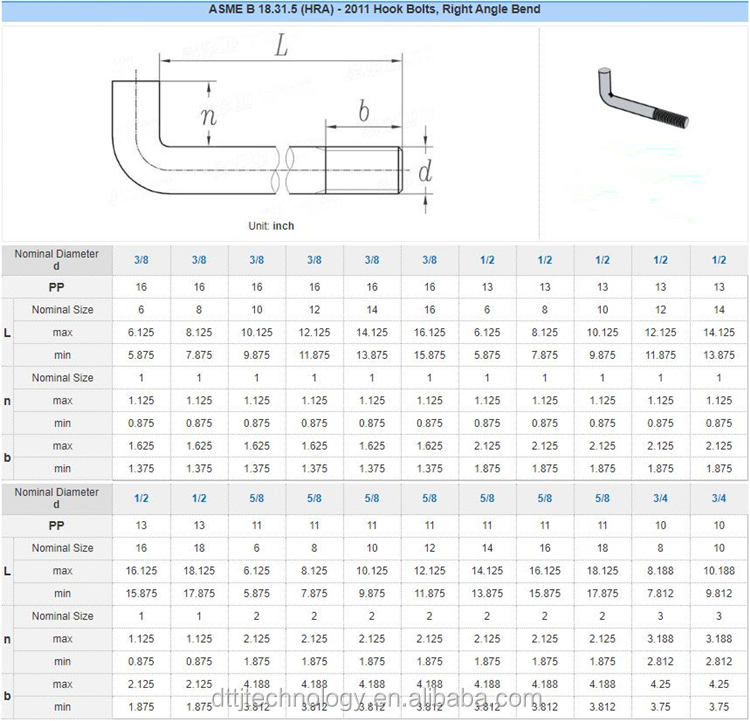Click the d diameter label in drawing
The image size is (750, 721).
coord(424,172)
